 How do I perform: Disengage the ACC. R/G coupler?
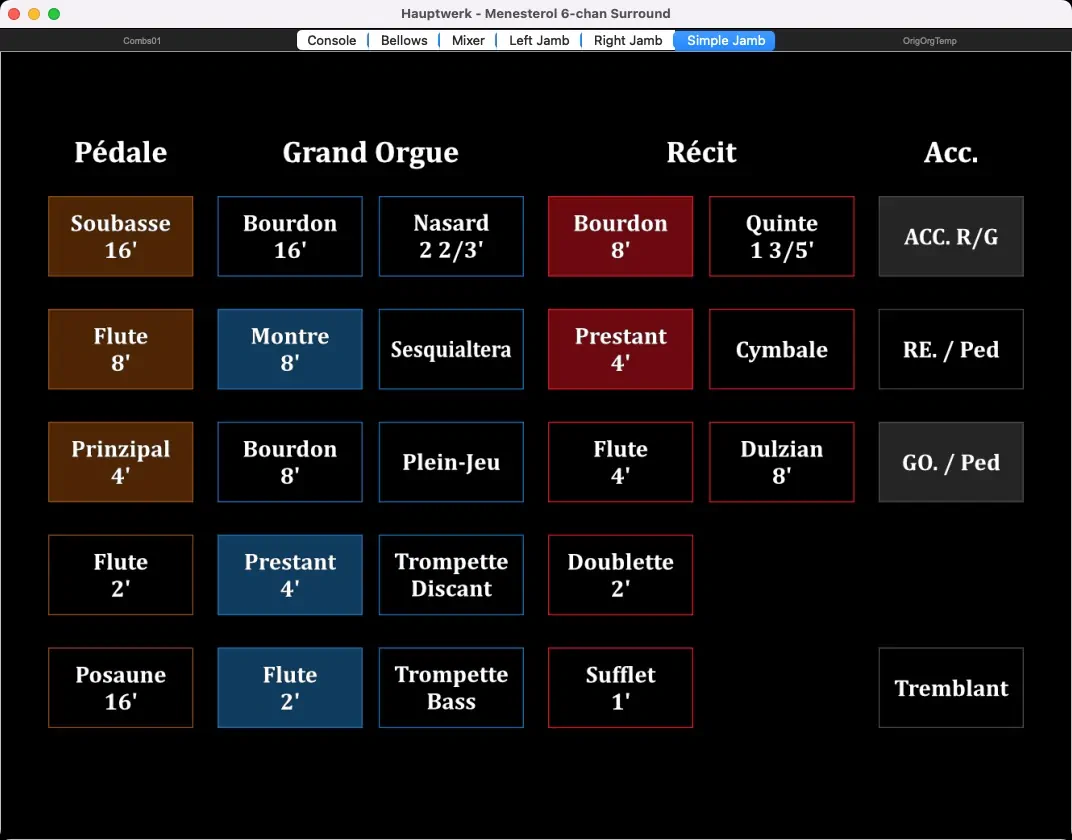(951, 237)
